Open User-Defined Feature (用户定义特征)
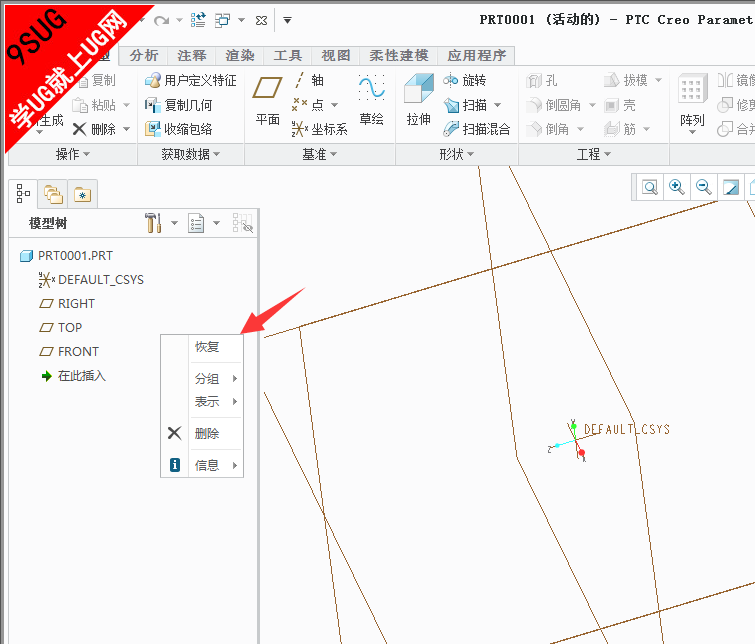 (191, 80)
